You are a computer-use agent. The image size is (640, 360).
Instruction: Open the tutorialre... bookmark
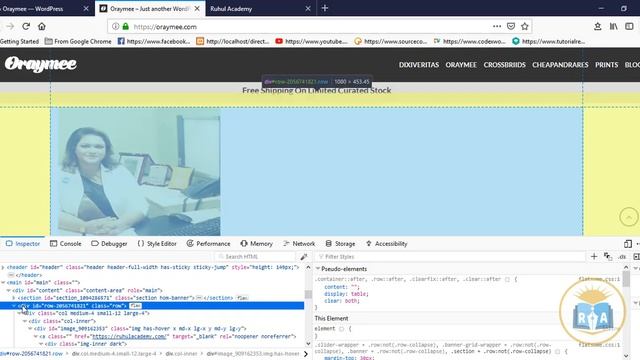point(549,41)
